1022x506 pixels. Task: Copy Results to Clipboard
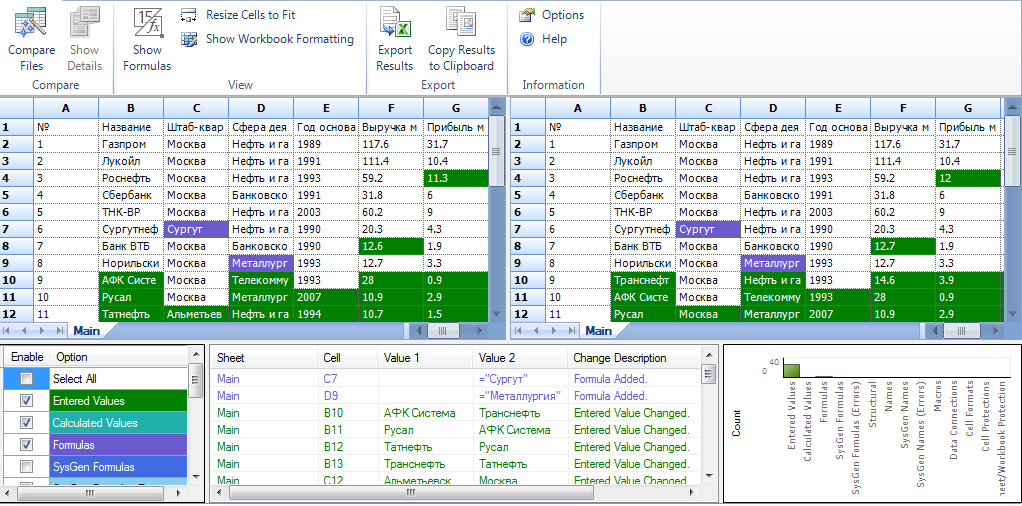461,24
